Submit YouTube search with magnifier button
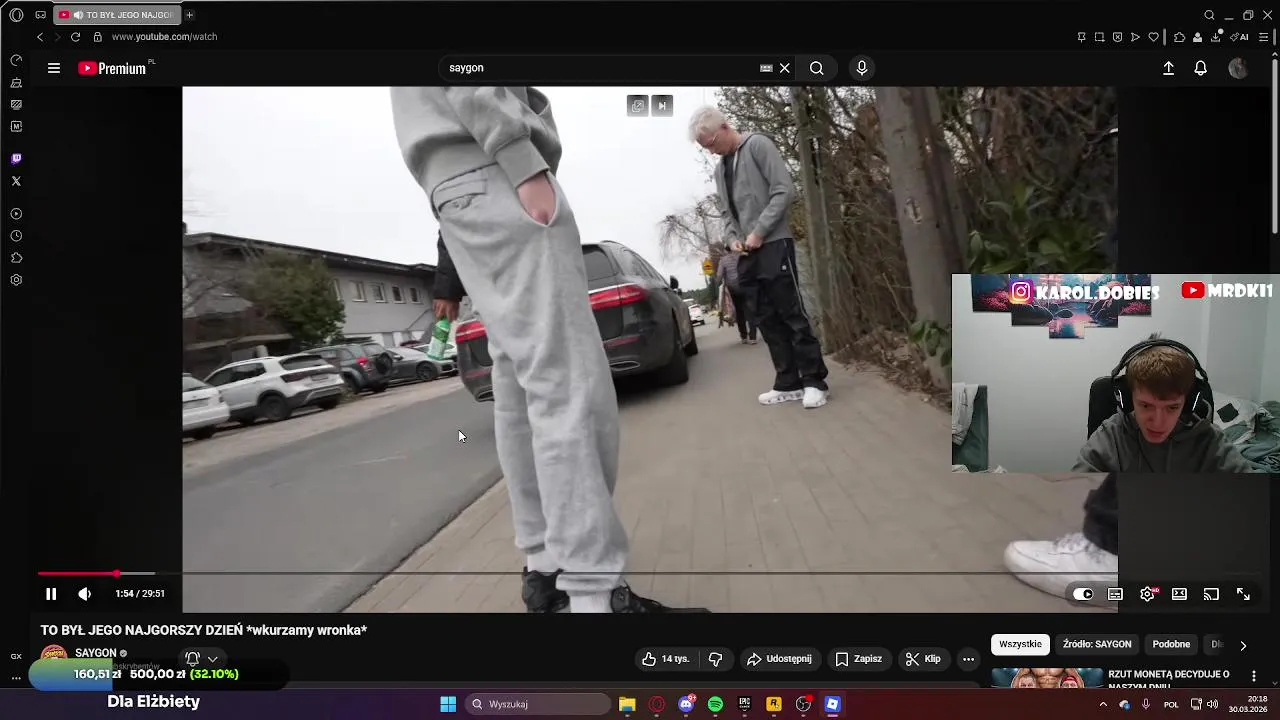 click(817, 68)
